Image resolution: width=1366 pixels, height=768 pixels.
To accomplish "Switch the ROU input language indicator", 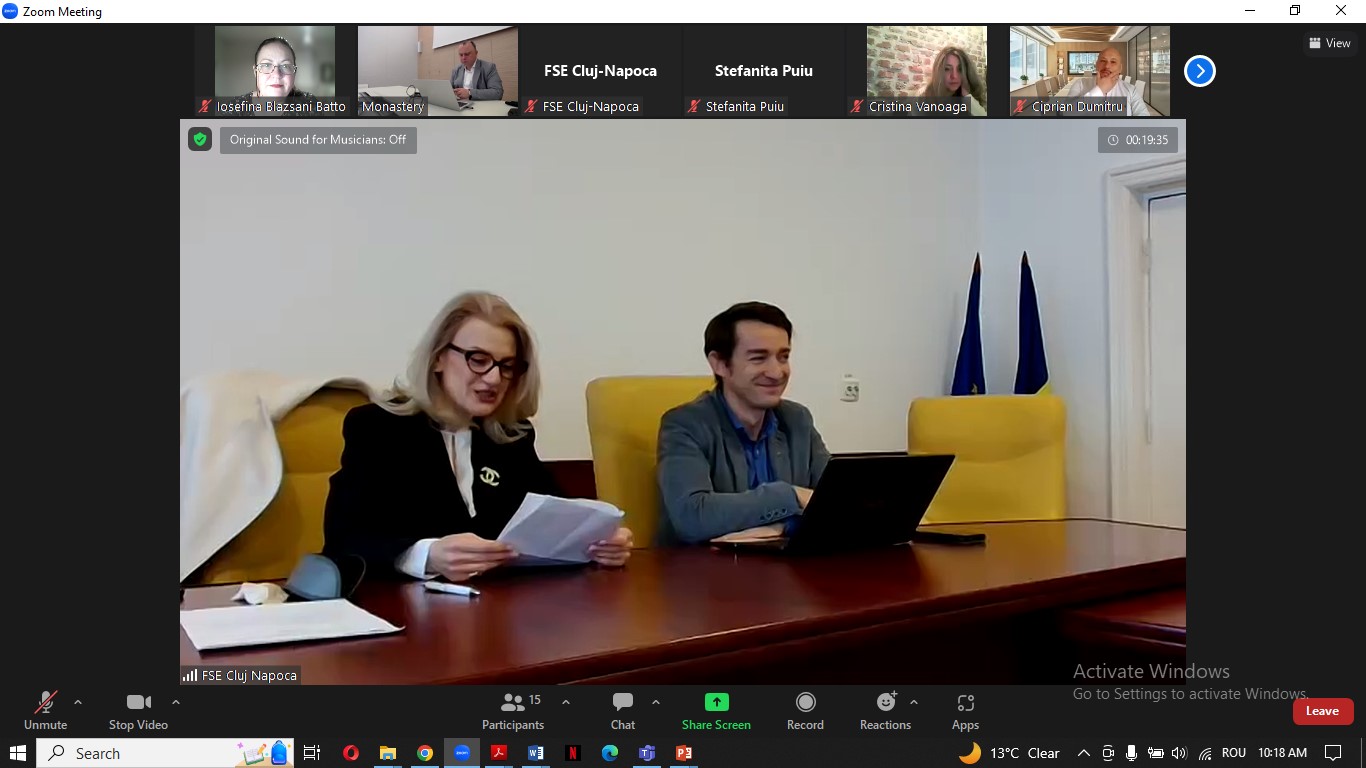I will 1234,753.
